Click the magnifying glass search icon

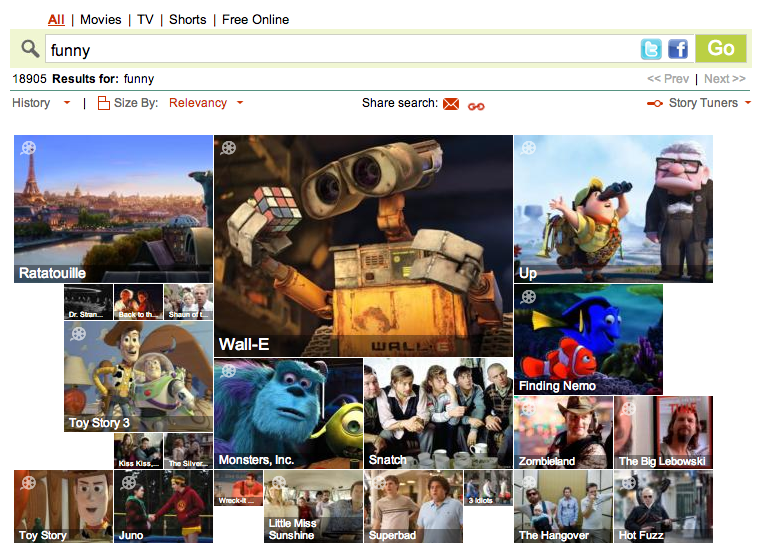point(30,49)
